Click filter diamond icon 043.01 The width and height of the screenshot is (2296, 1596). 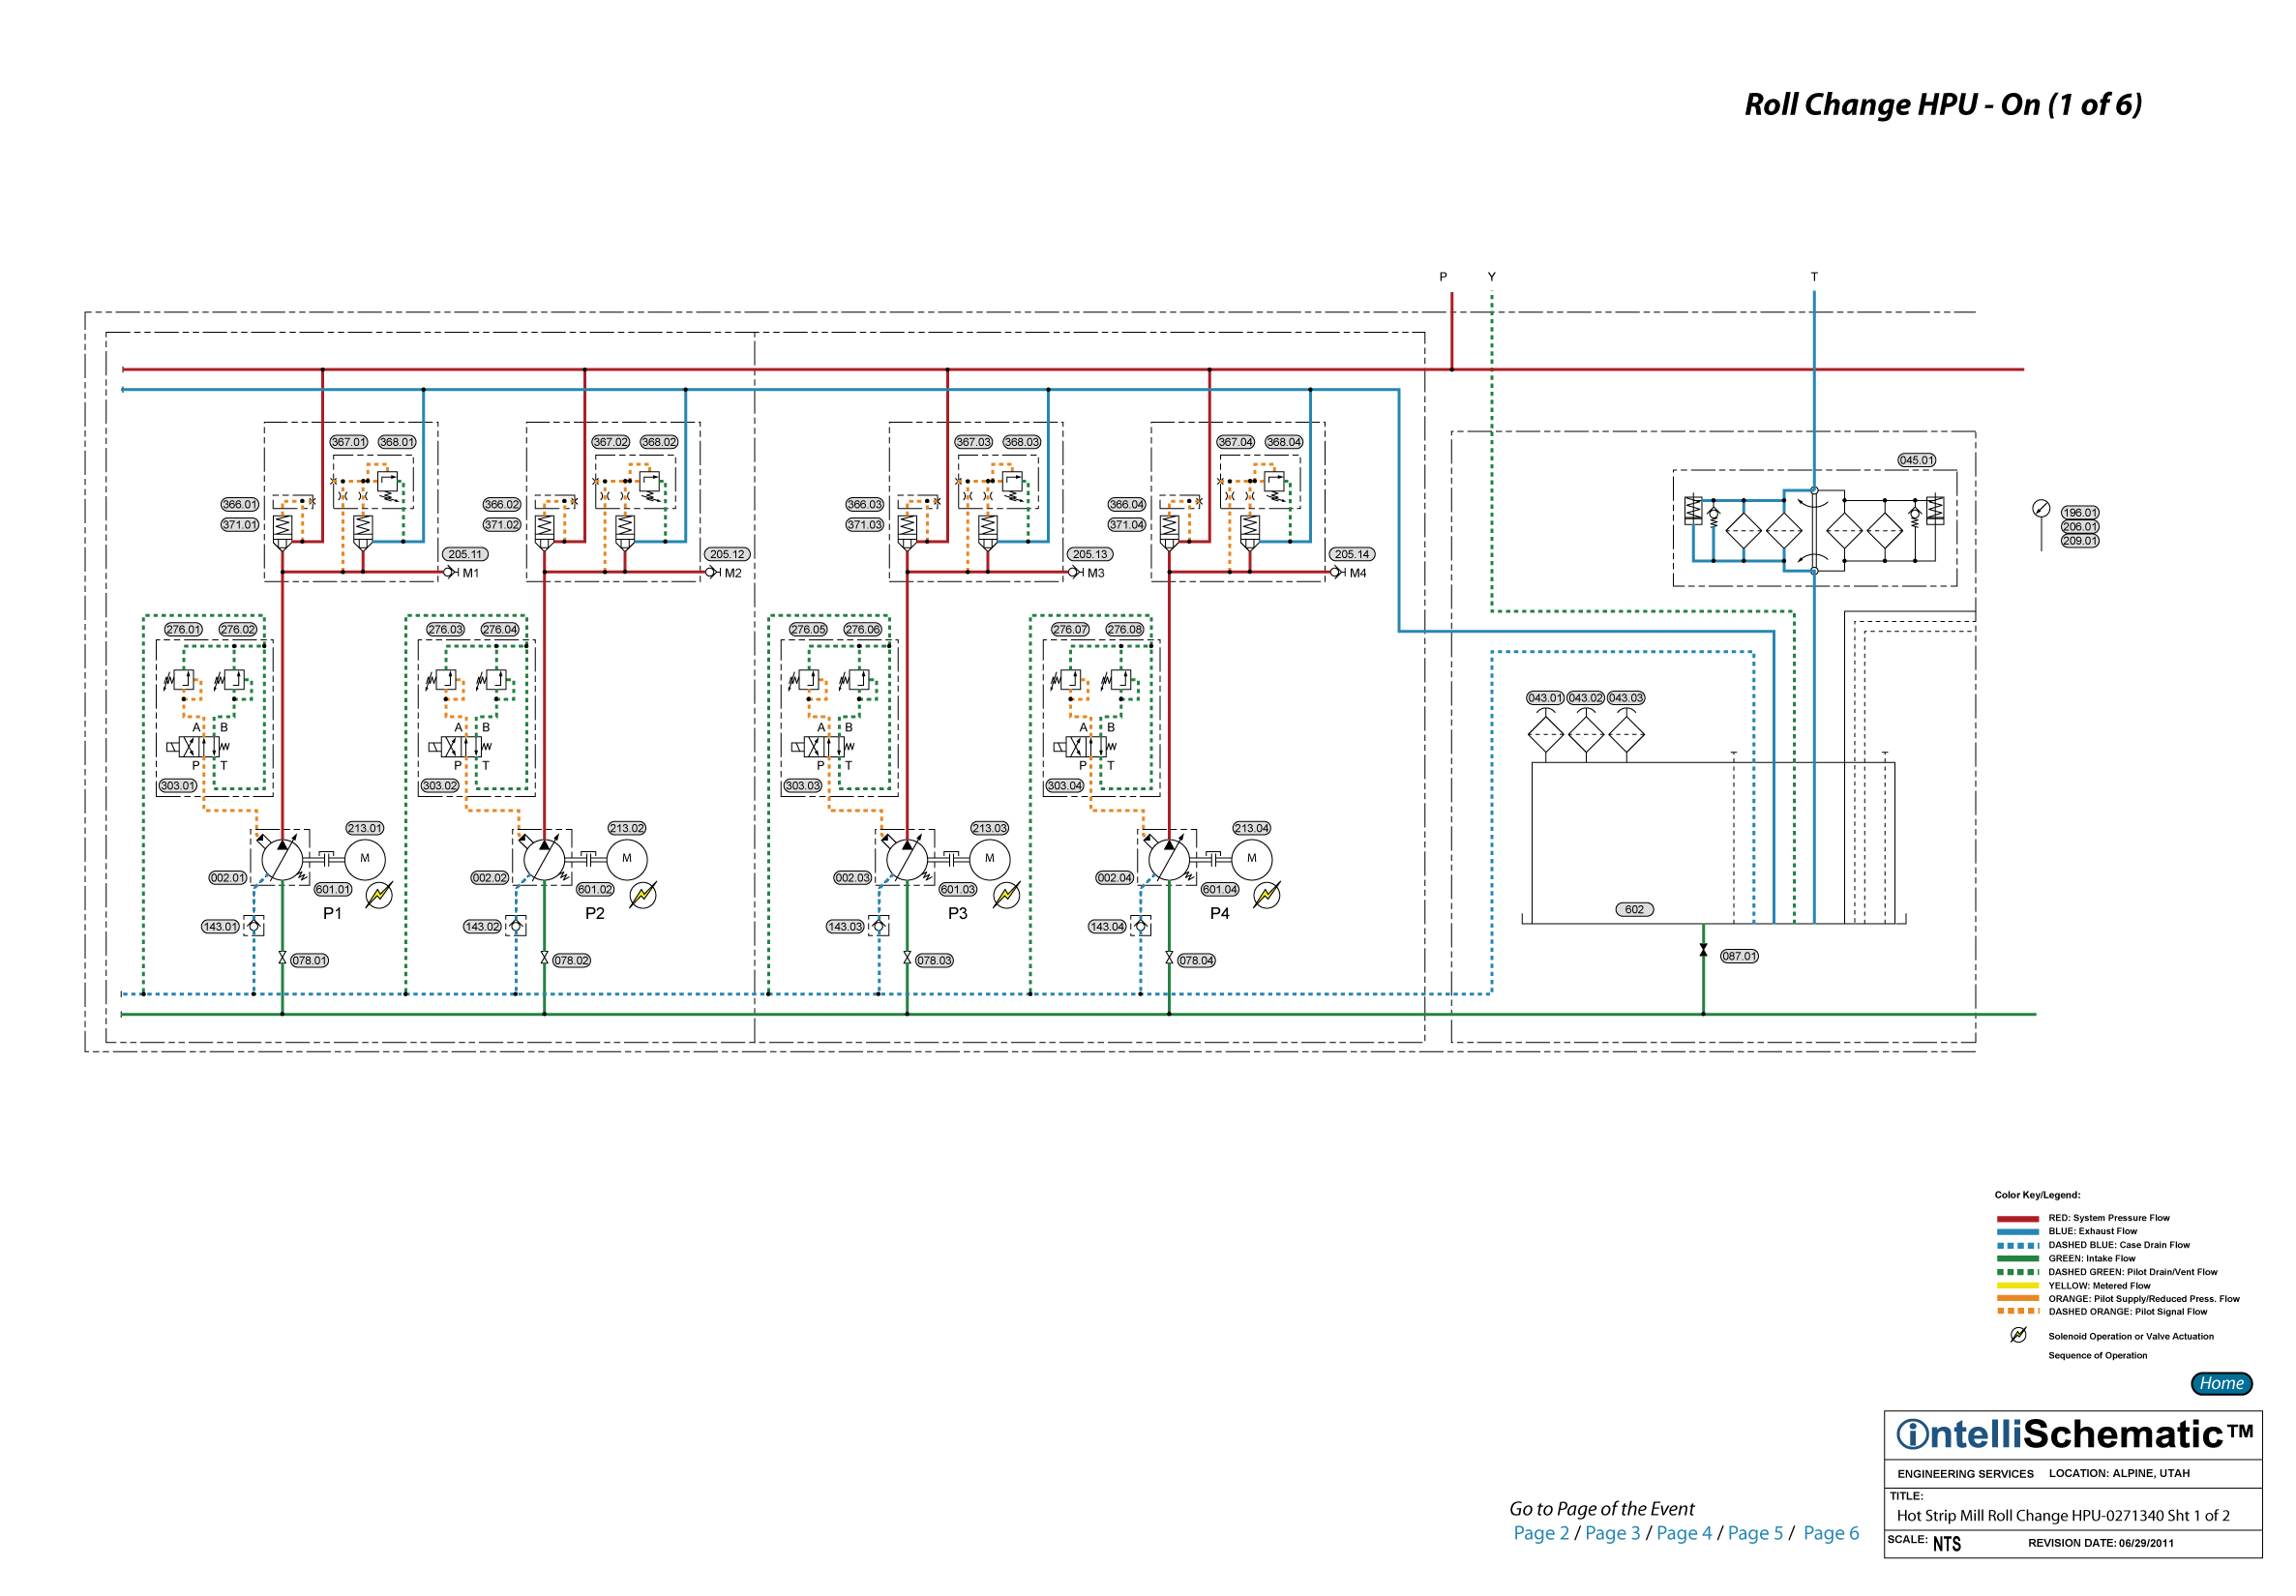coord(1545,735)
